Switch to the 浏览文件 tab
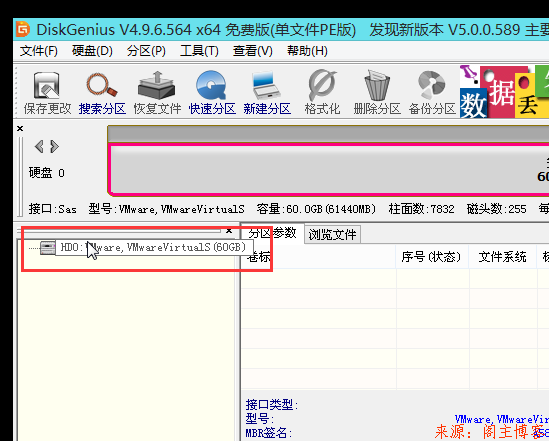 coord(332,234)
